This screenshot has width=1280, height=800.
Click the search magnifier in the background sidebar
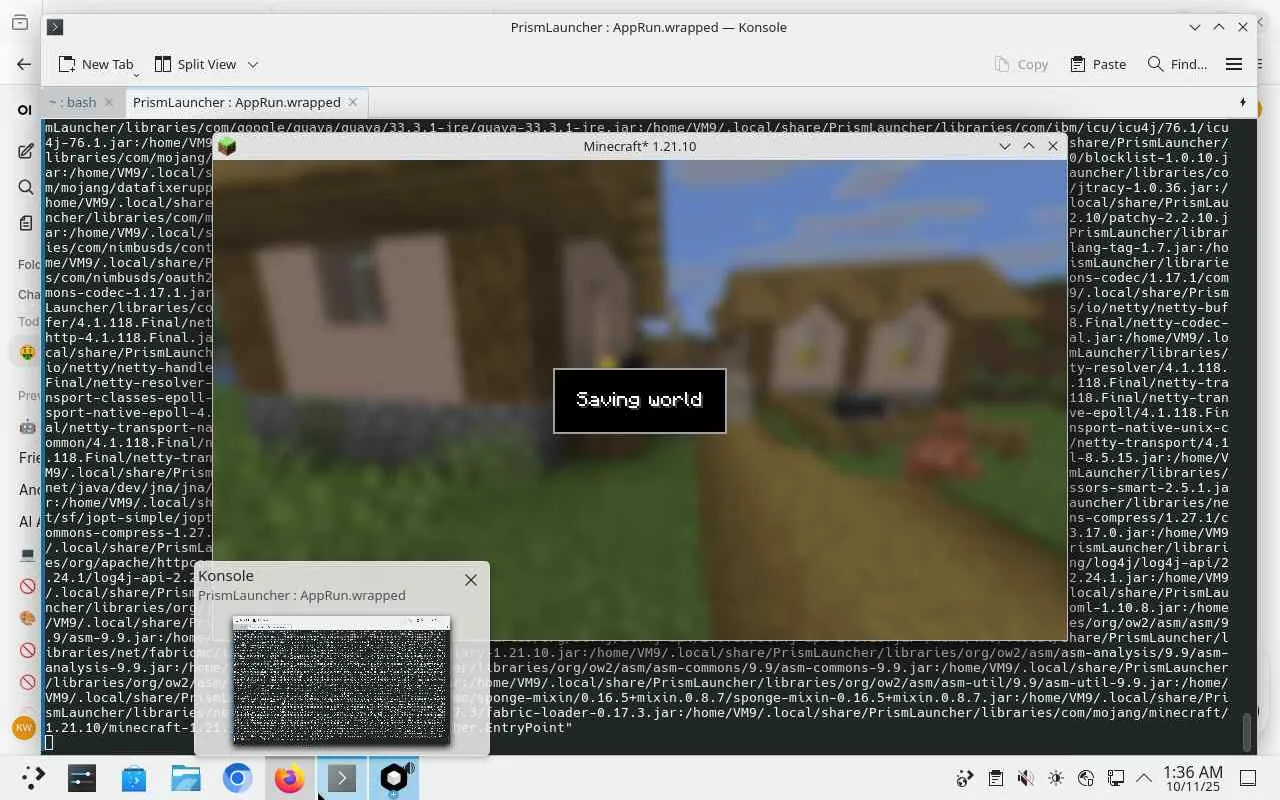click(26, 187)
